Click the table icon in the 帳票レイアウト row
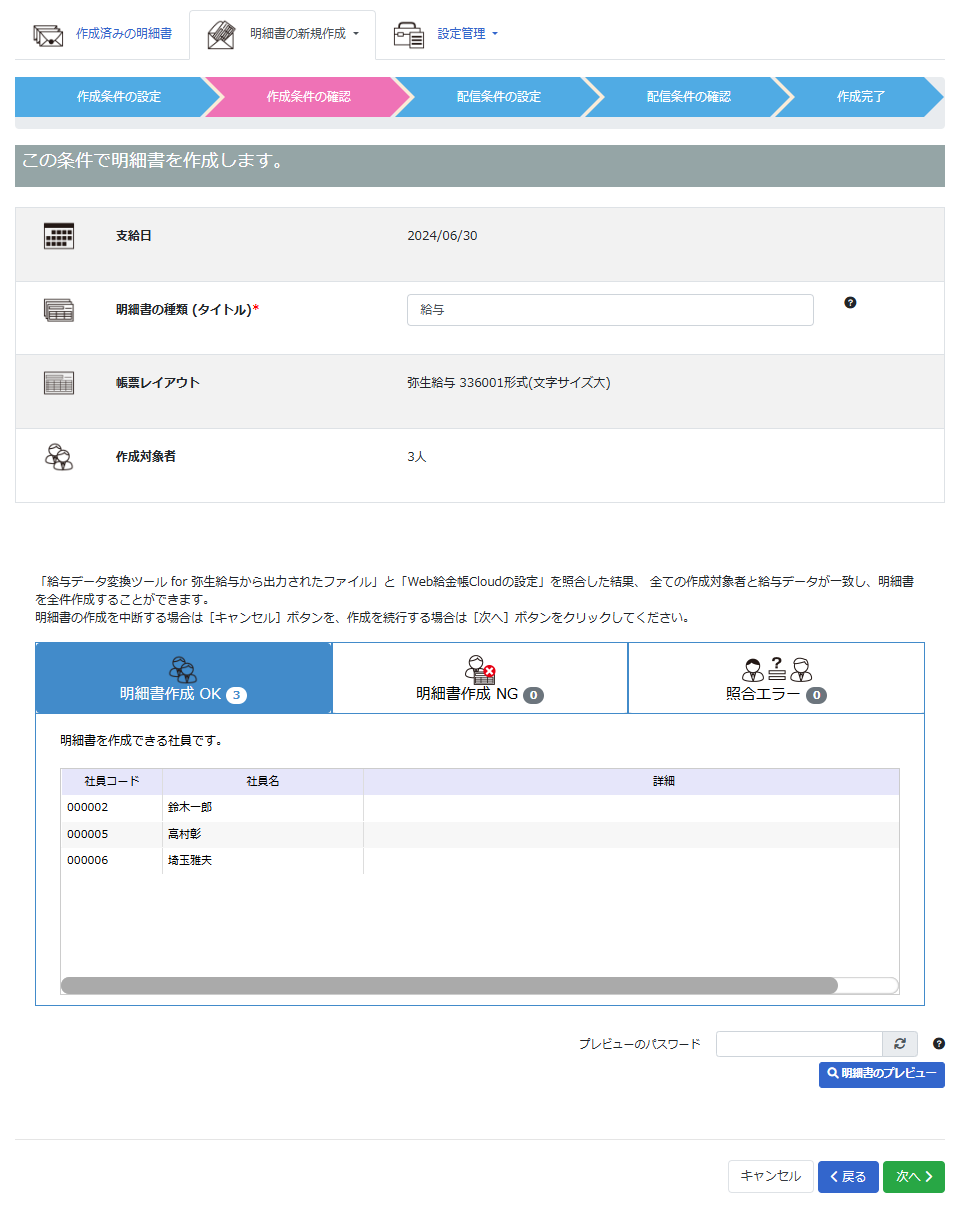Viewport: 960px width, 1209px height. [59, 383]
